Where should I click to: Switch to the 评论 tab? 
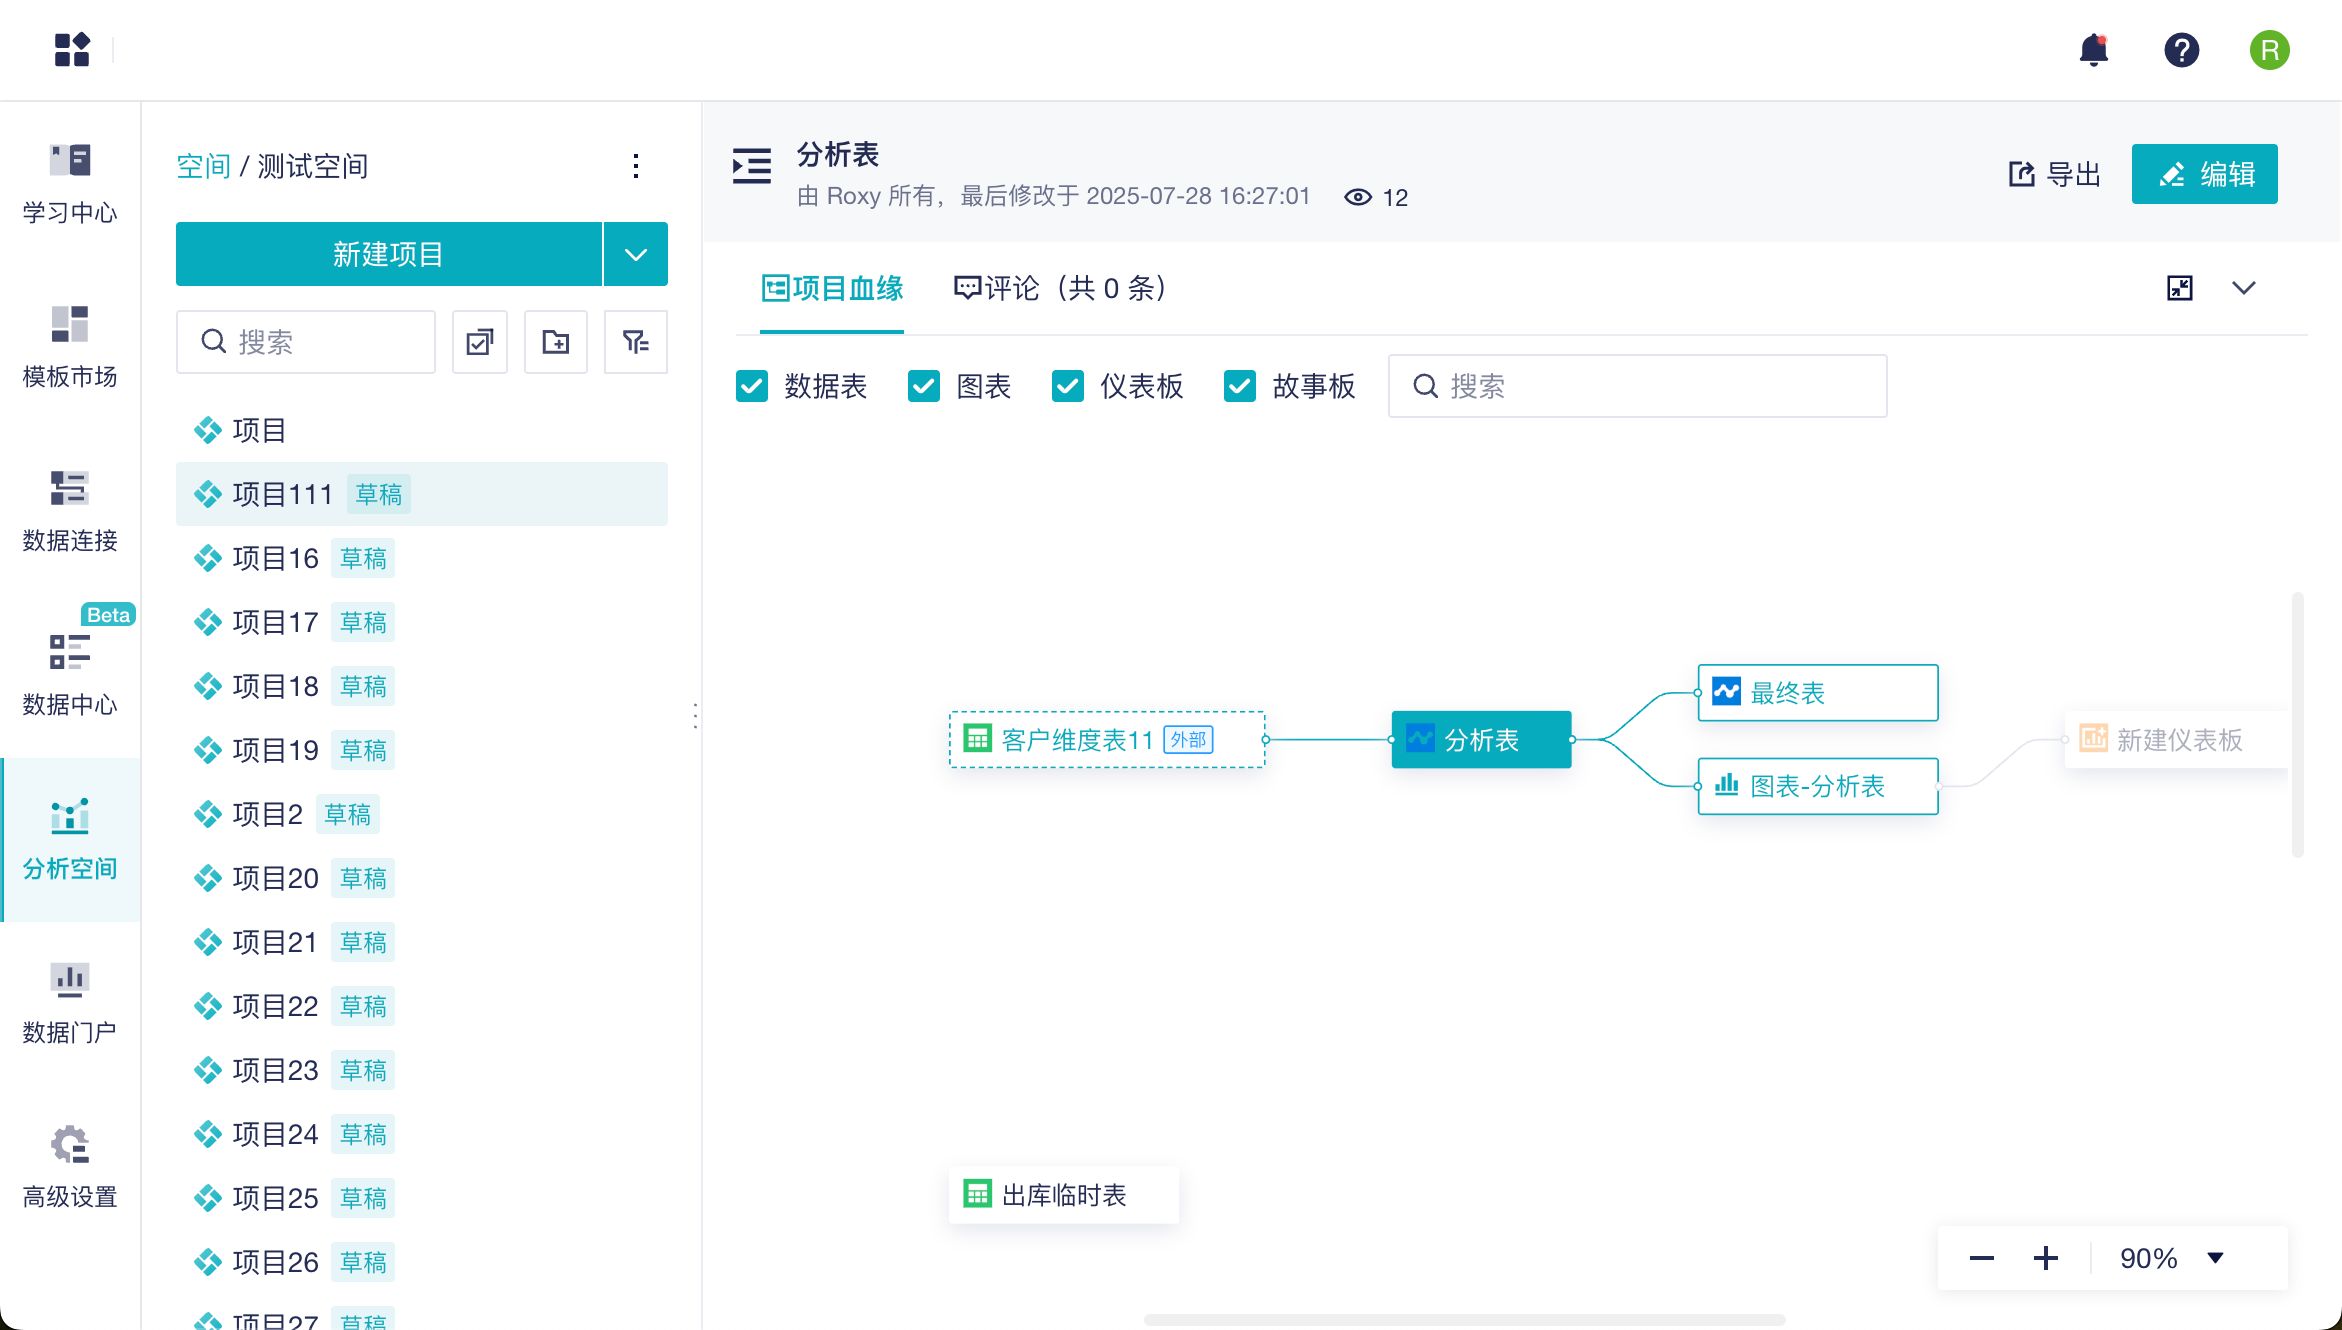pos(1060,288)
